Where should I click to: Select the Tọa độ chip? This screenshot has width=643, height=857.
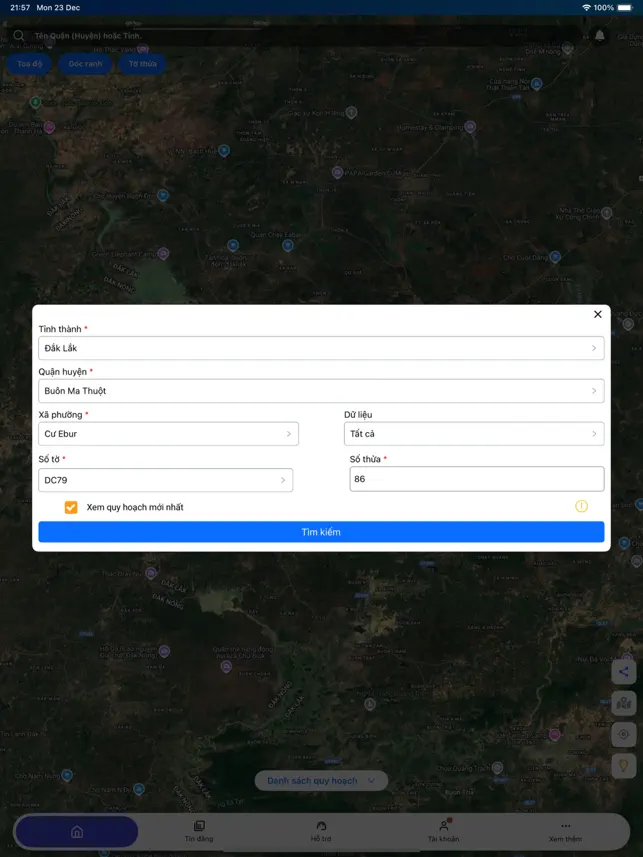click(30, 64)
